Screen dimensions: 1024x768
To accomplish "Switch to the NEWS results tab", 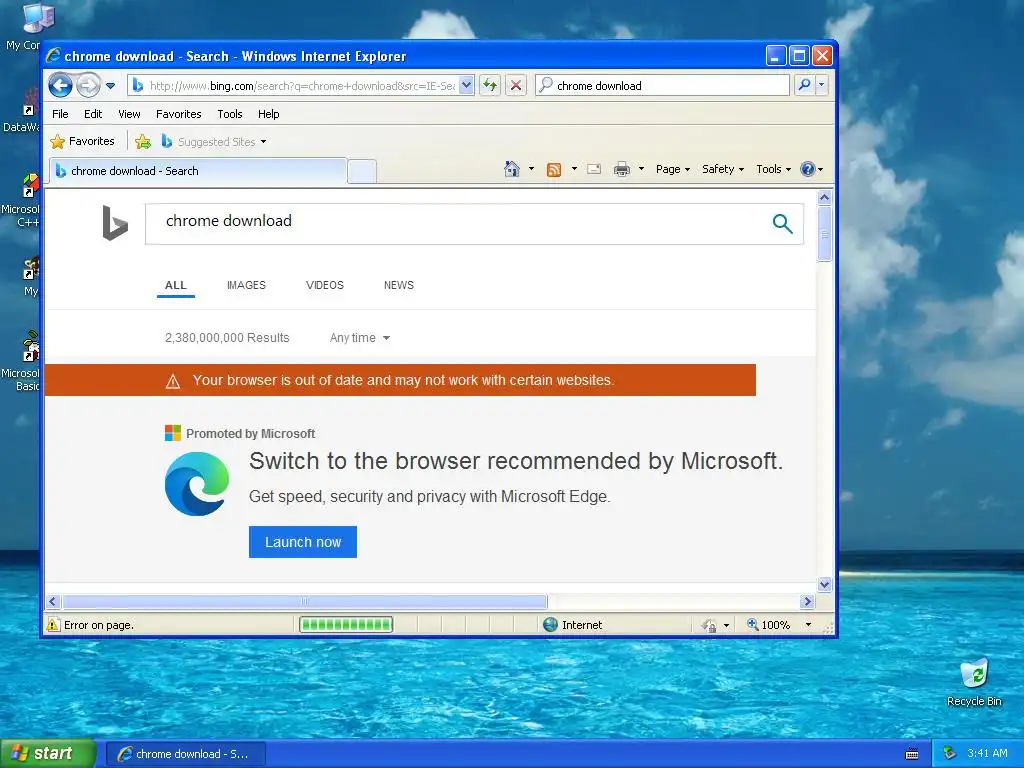I will (399, 285).
